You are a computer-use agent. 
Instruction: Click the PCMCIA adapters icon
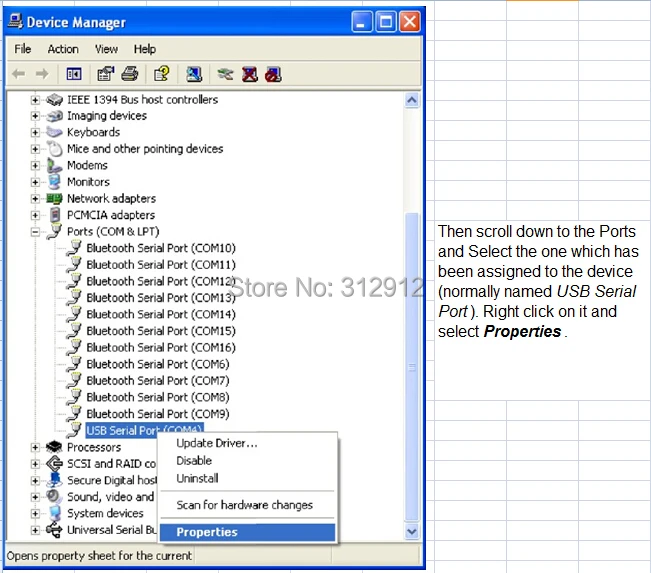[54, 215]
